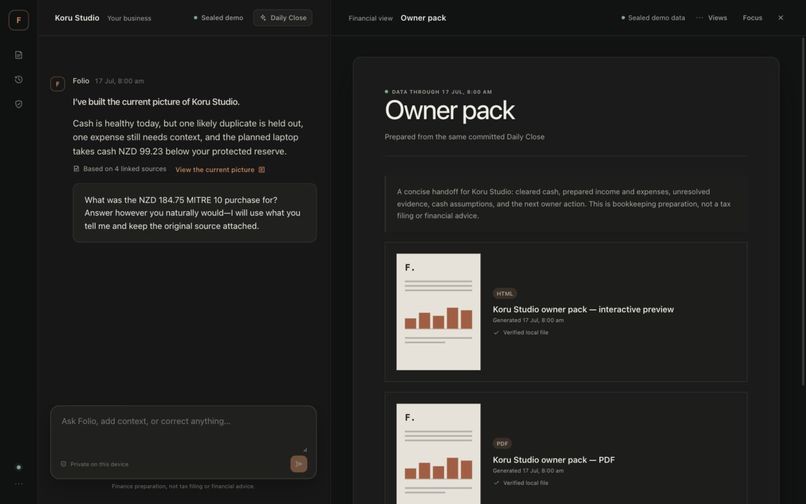Click the ellipsis icon before Views

point(700,17)
